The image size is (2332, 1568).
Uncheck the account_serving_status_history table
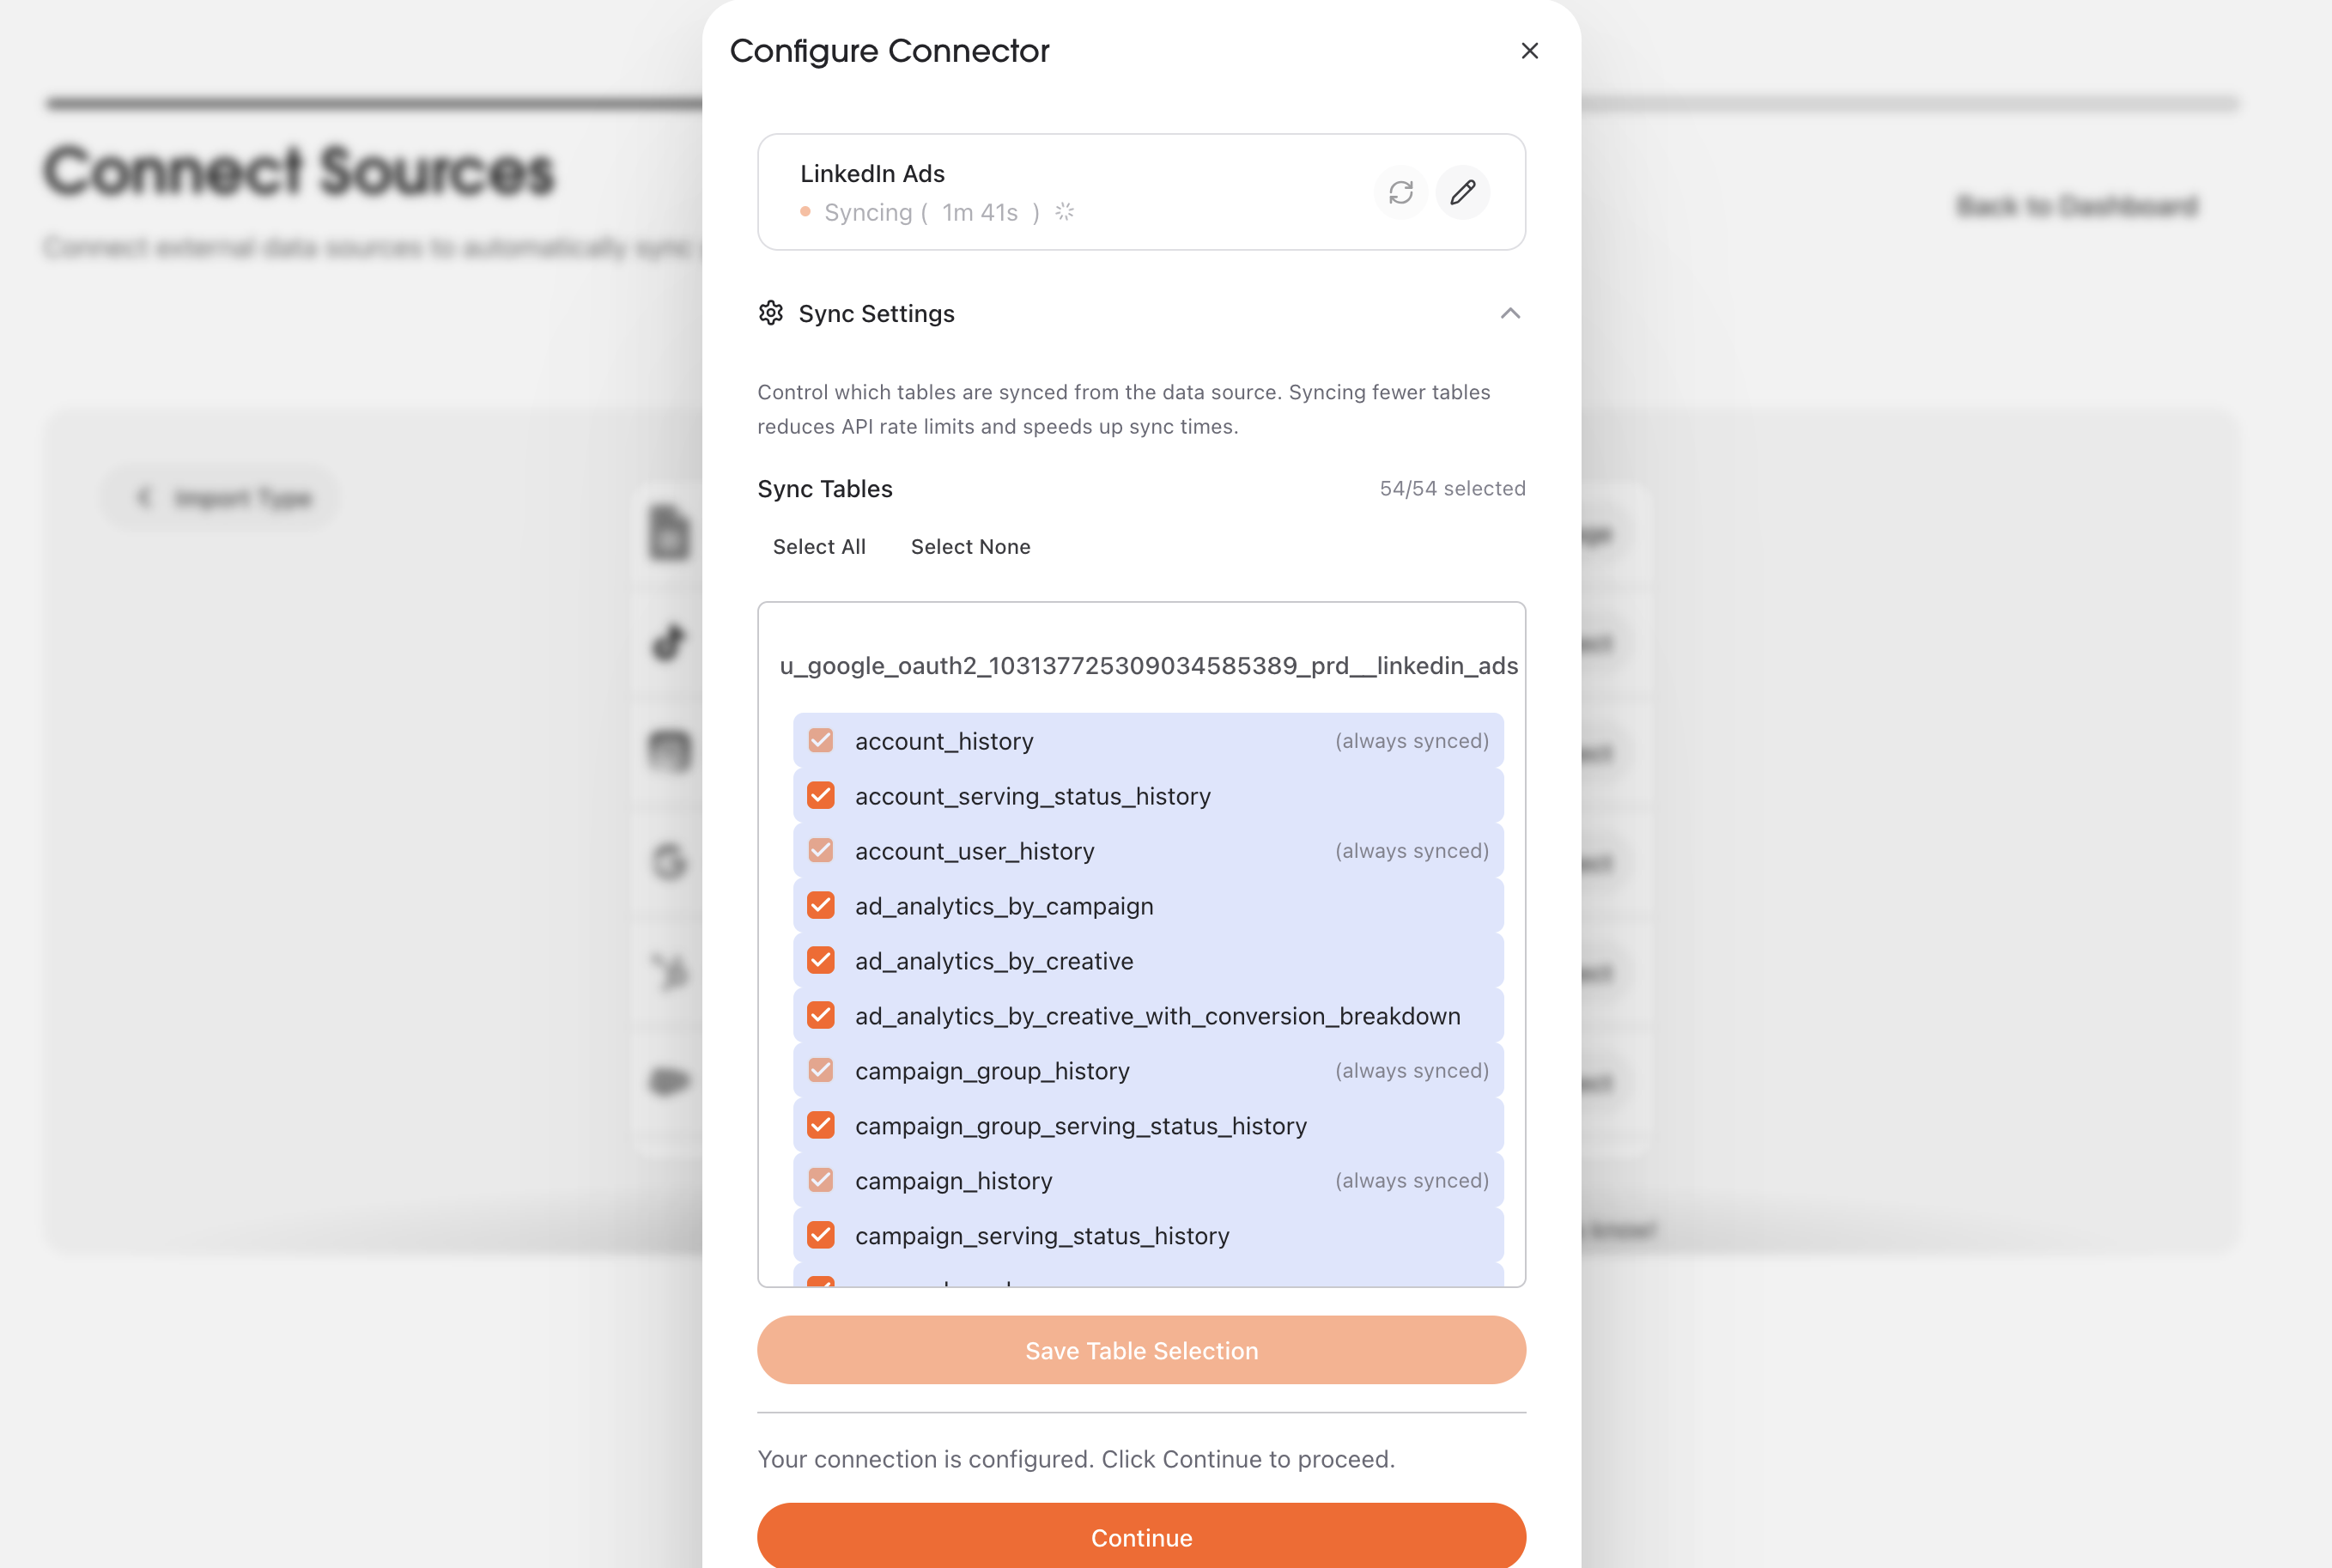click(820, 795)
